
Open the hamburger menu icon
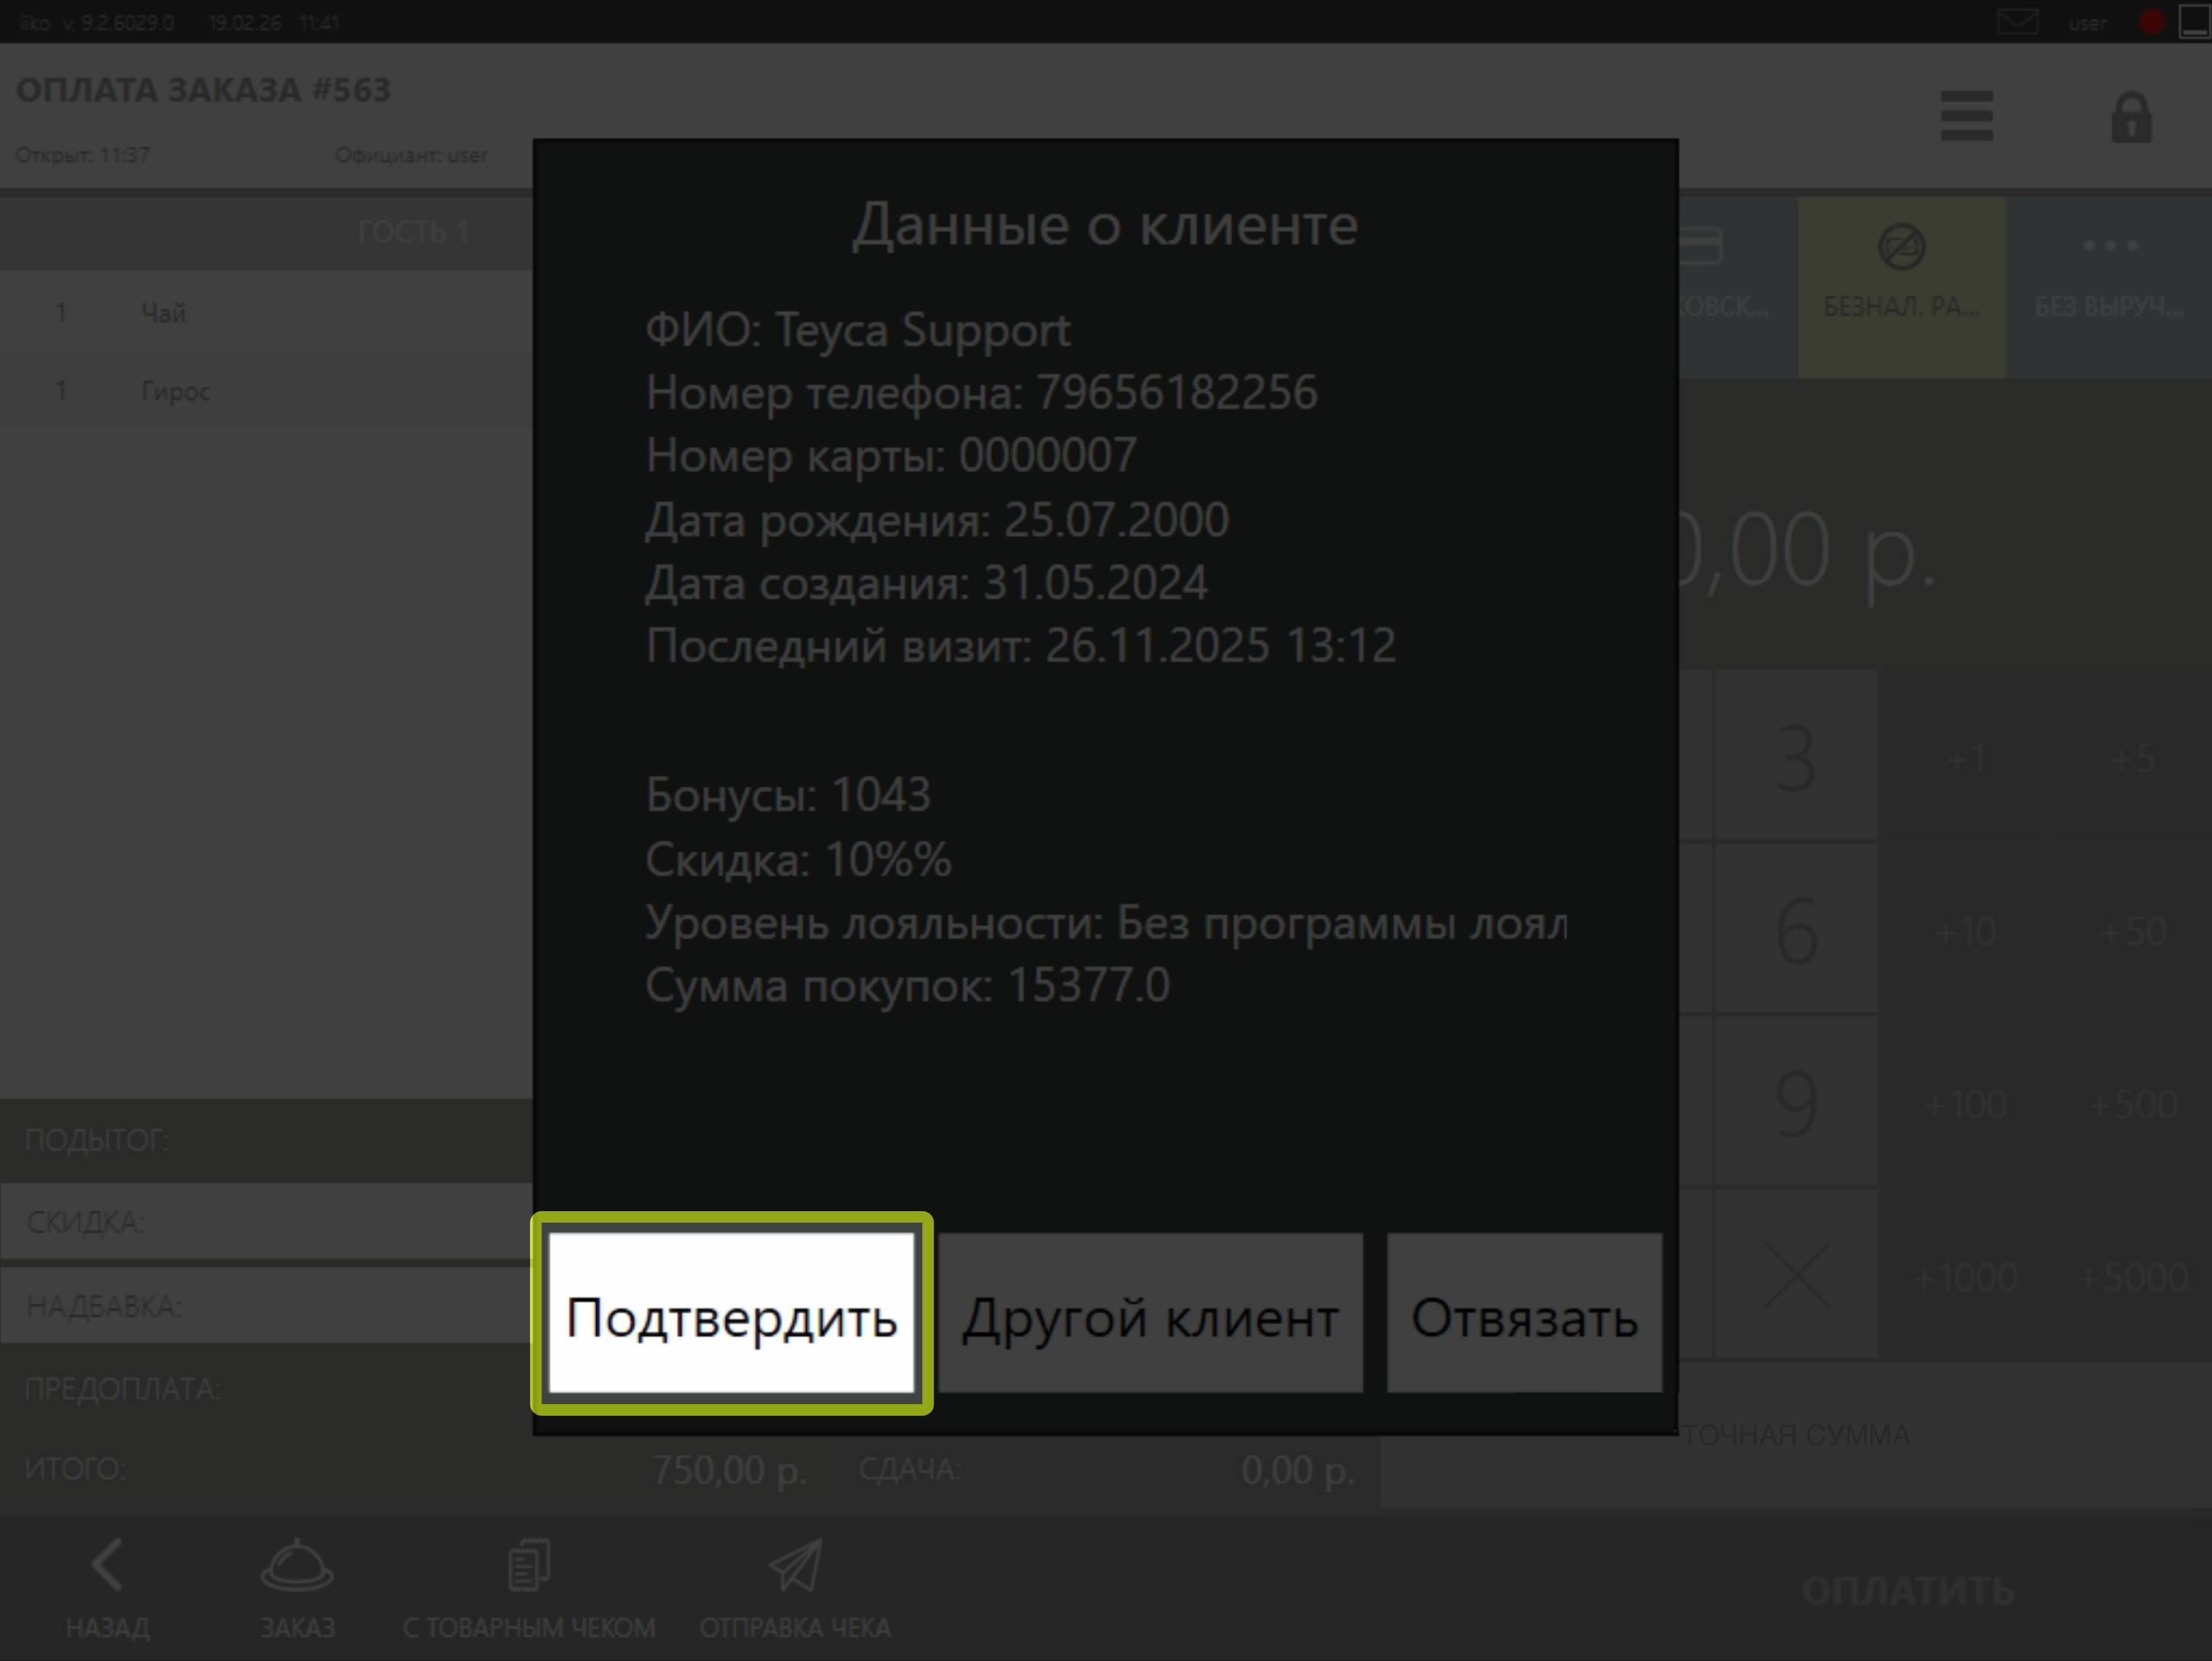(1966, 117)
